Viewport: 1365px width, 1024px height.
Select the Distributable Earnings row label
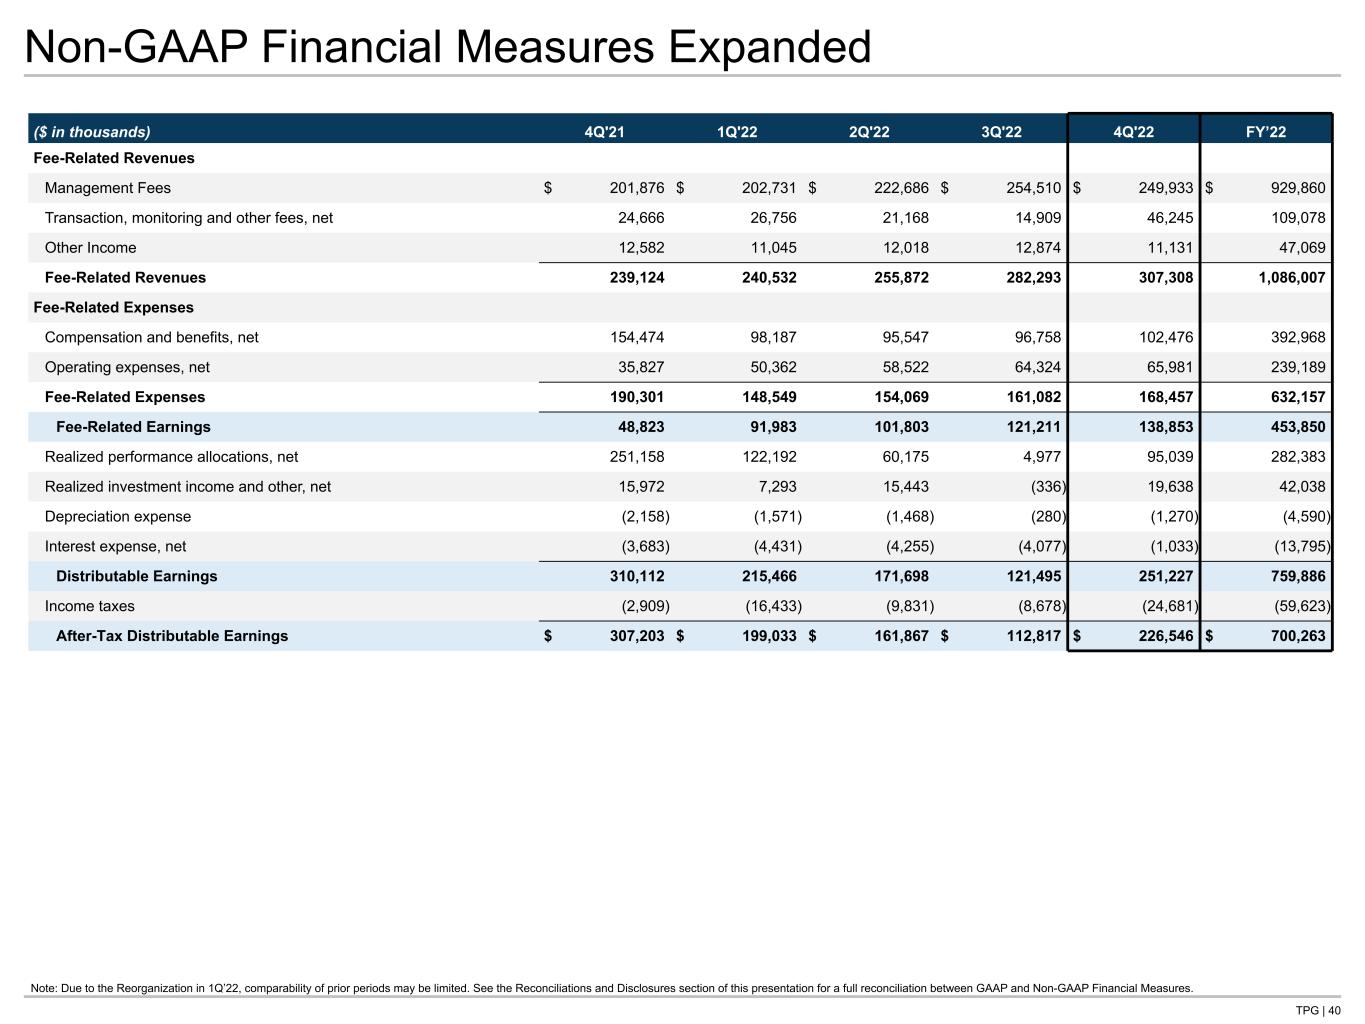[x=136, y=576]
